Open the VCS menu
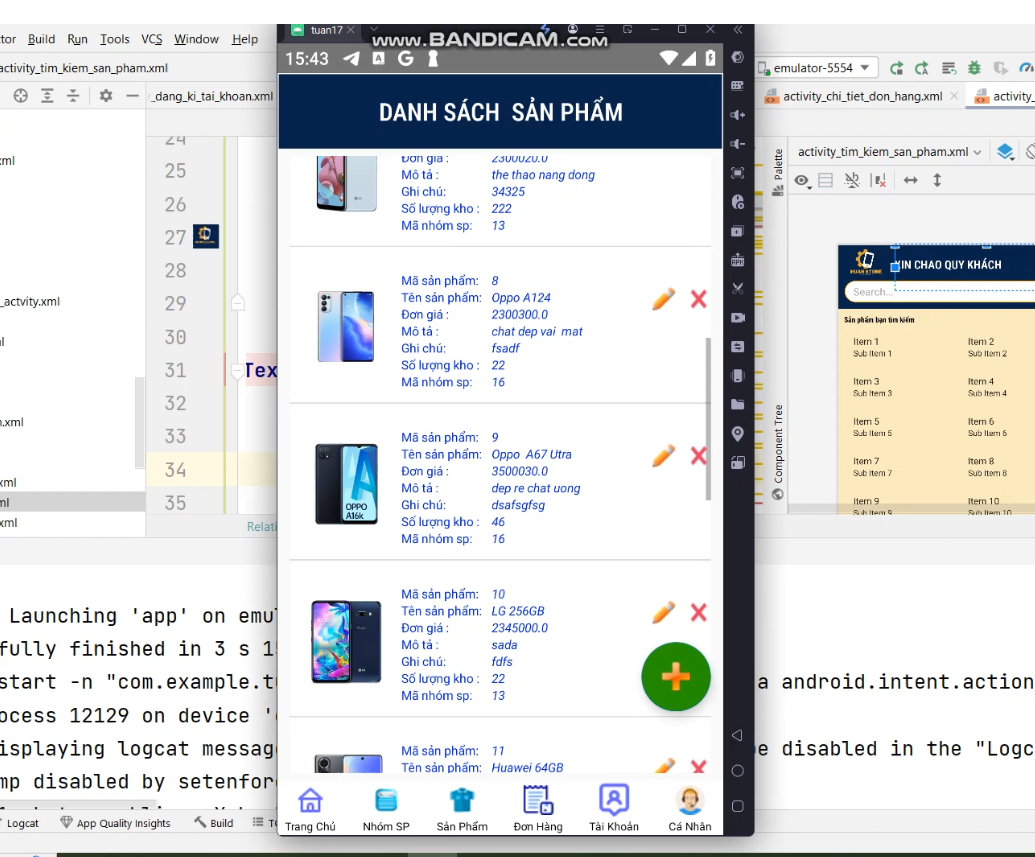 pyautogui.click(x=152, y=39)
